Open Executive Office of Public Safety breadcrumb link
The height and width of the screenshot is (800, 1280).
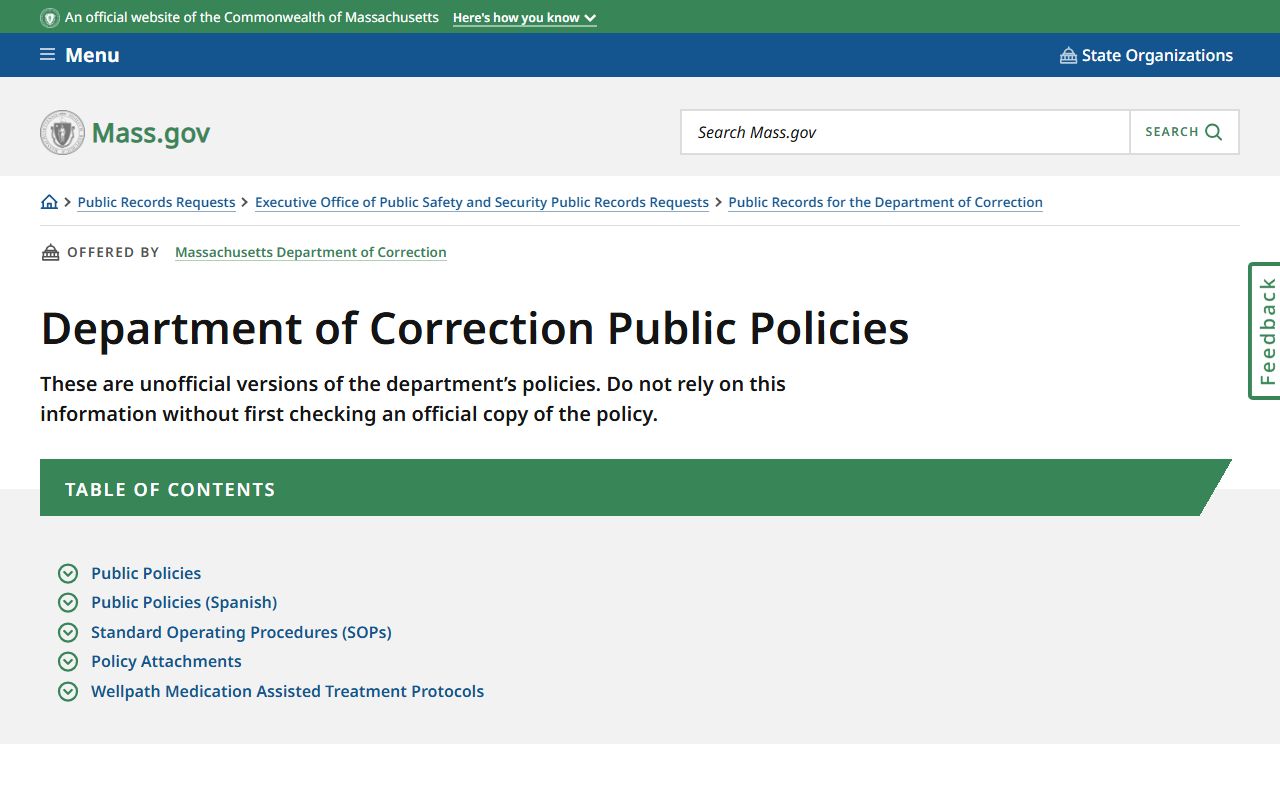(482, 202)
